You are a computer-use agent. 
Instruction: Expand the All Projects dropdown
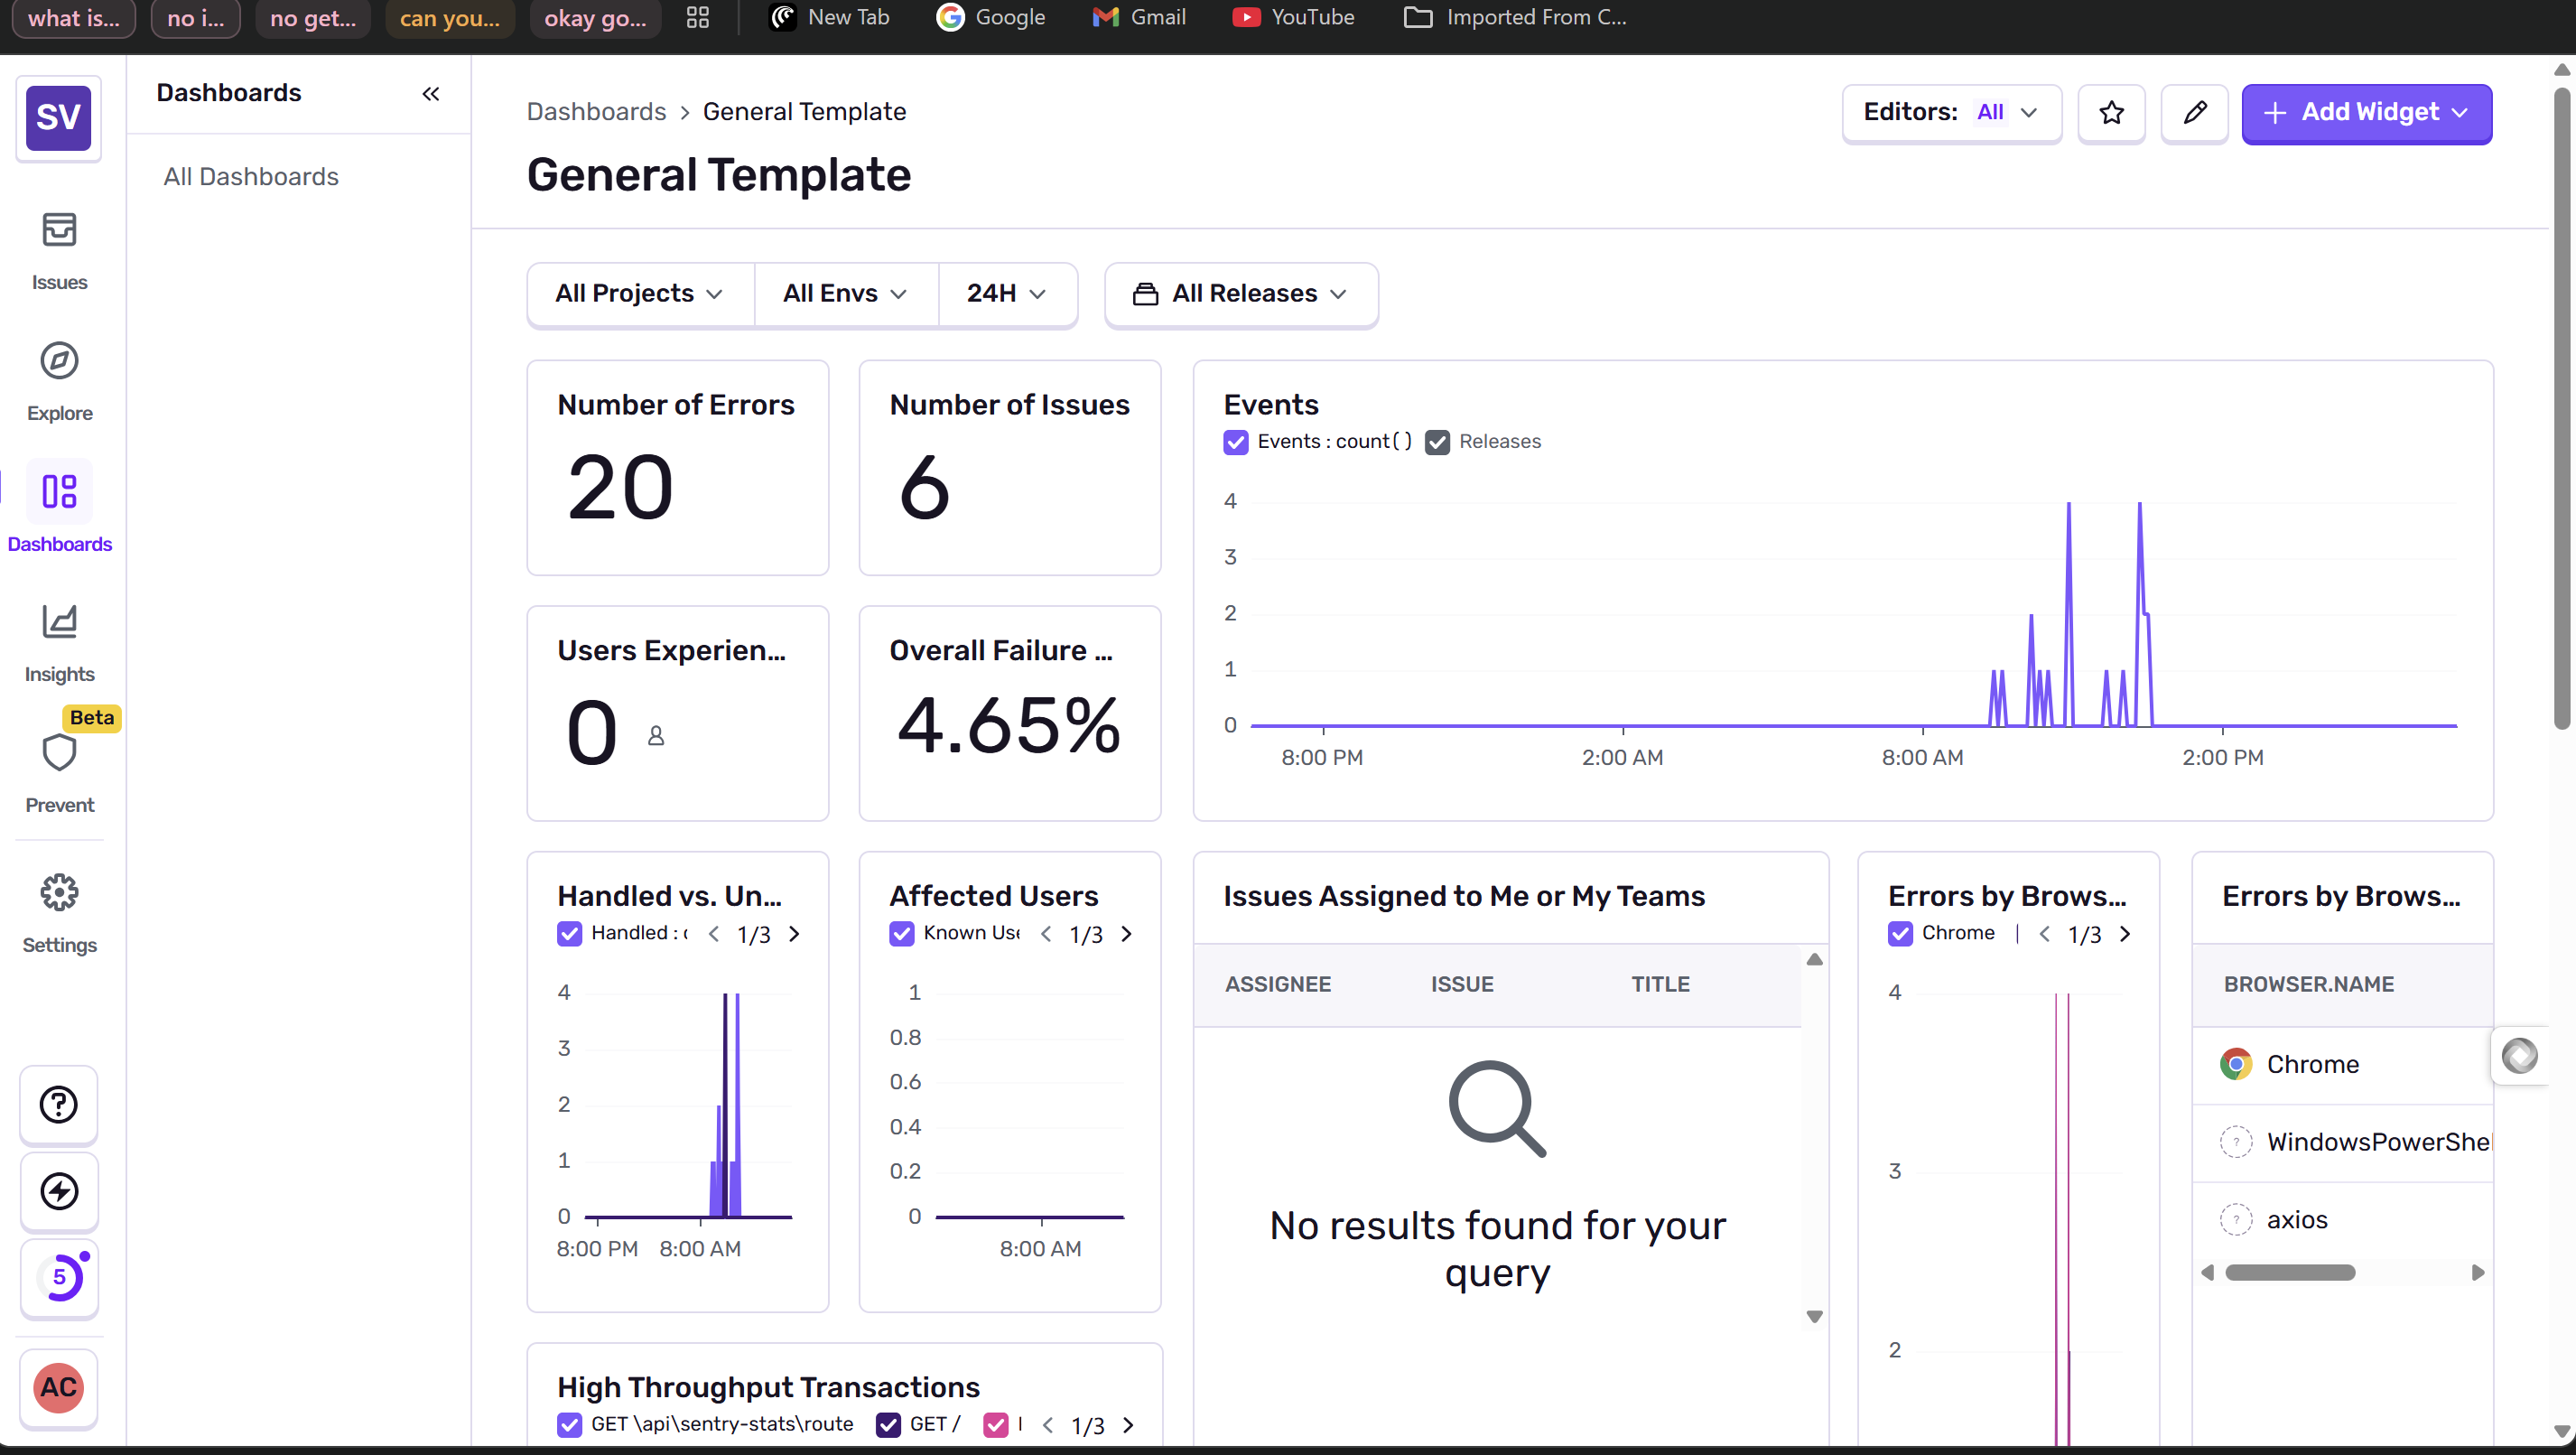click(x=639, y=294)
